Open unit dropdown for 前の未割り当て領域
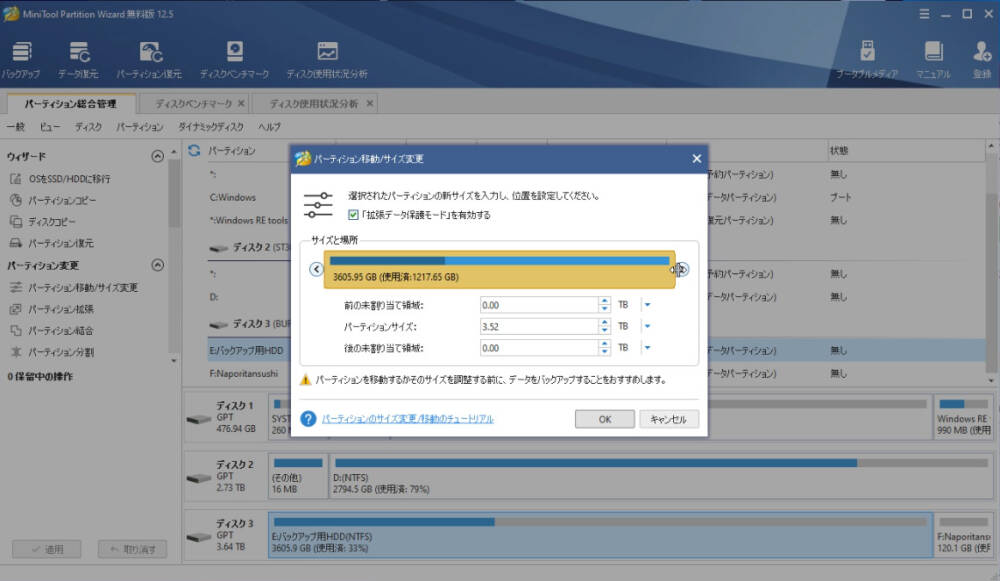Screen dimensions: 1000x581 (x=647, y=305)
